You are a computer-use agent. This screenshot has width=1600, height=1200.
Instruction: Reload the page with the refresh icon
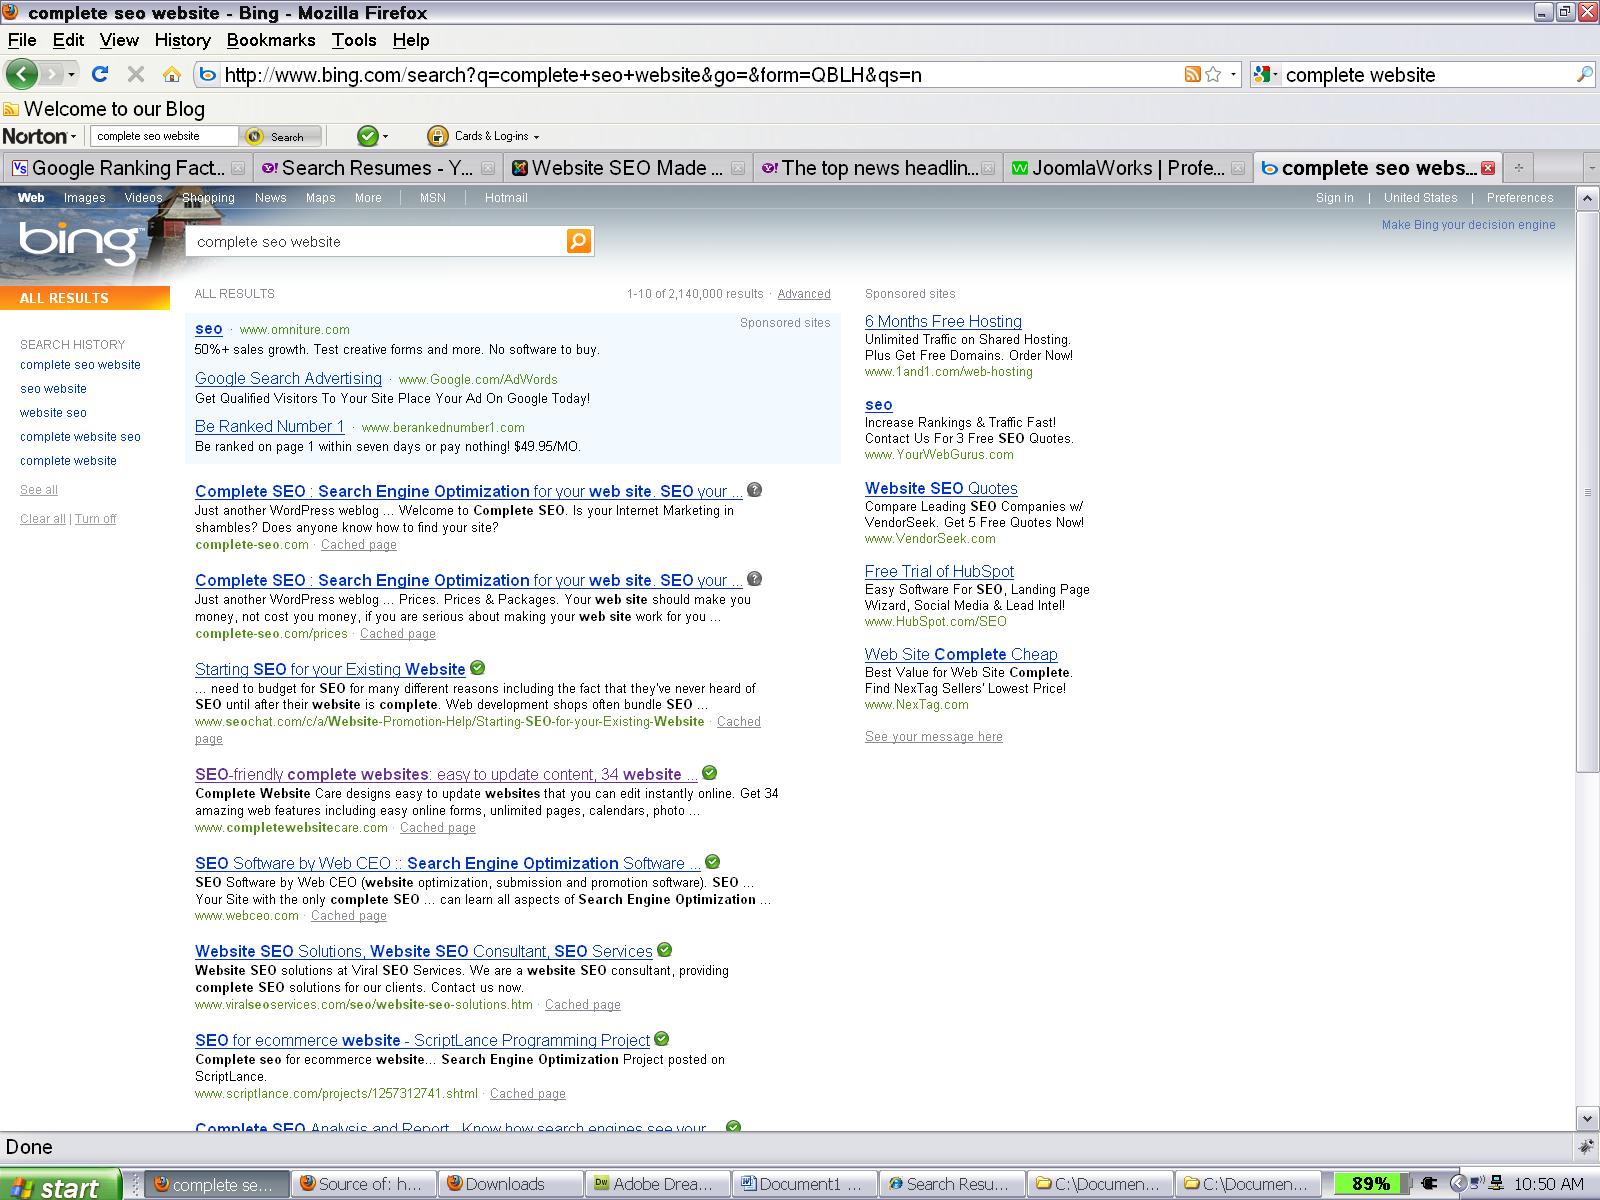click(99, 74)
